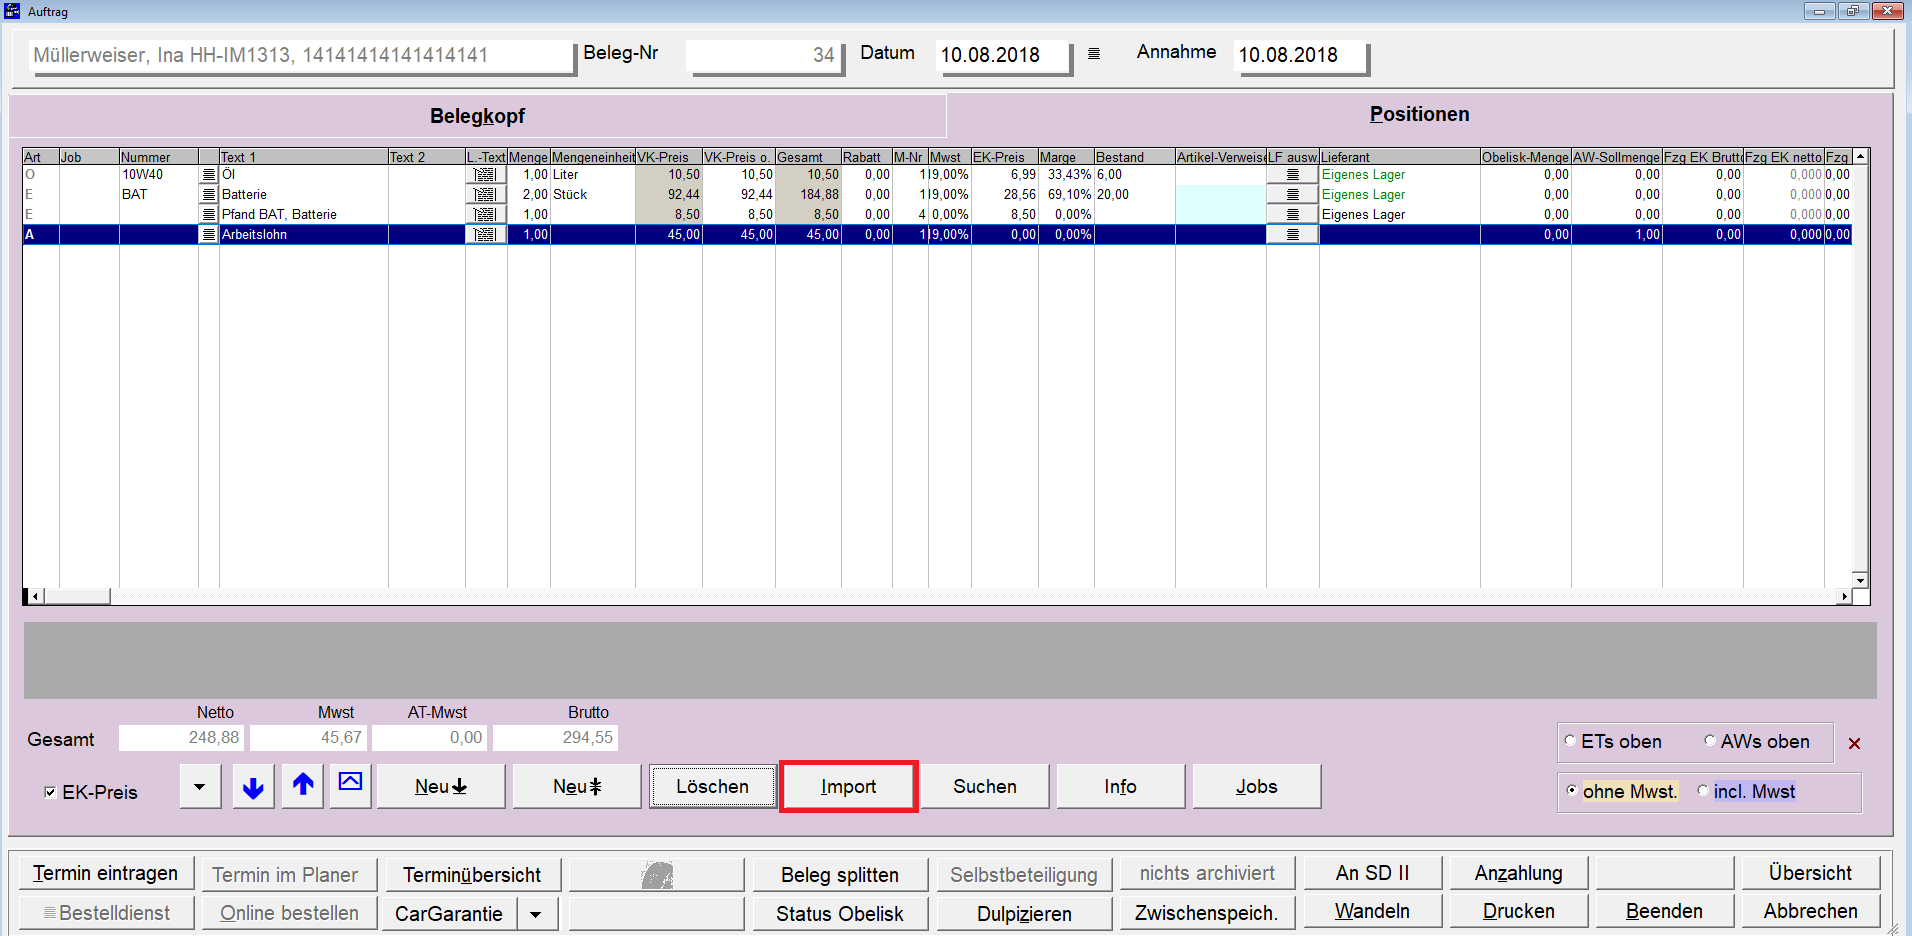Viewport: 1912px width, 936px height.
Task: Click horizontal scrollbar right arrow of table
Action: coord(1844,597)
